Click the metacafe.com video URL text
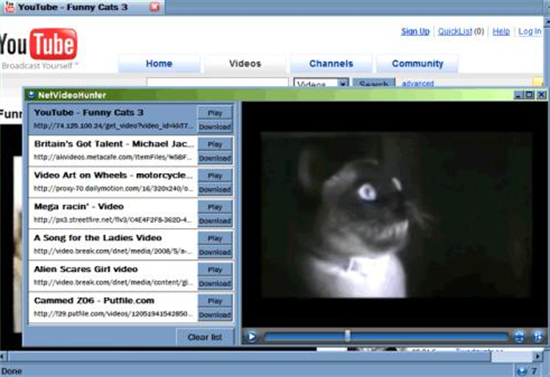 (113, 157)
